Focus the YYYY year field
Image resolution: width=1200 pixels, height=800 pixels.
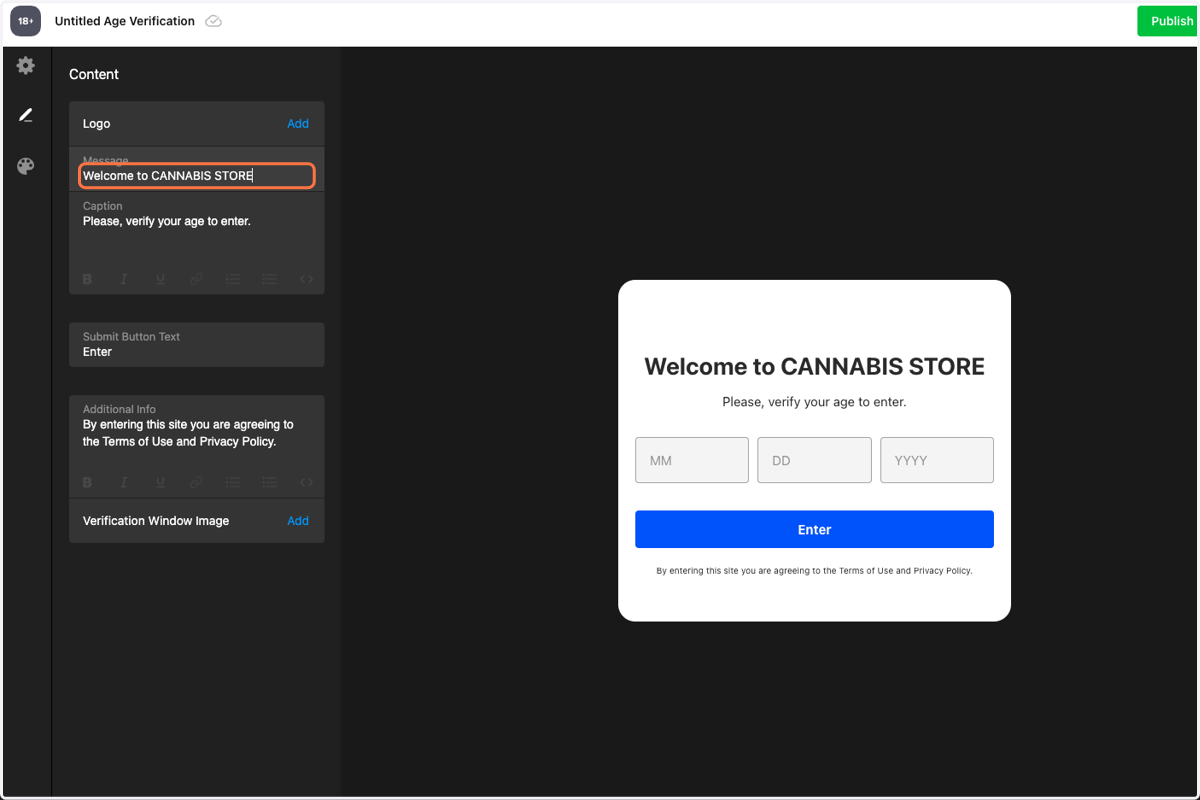(937, 460)
